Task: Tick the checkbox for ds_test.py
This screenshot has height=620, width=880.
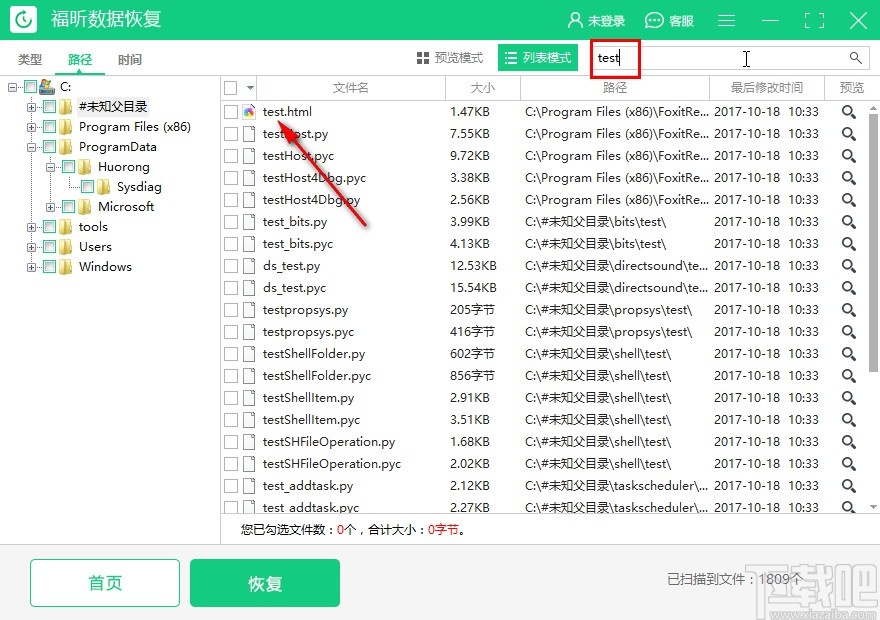Action: (231, 266)
